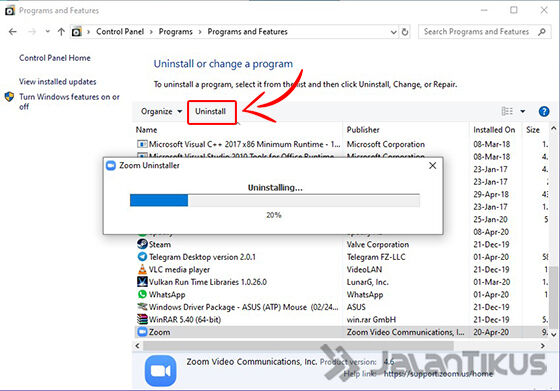Image resolution: width=560 pixels, height=391 pixels.
Task: Click Zoom Video Communications publisher cell
Action: [x=405, y=332]
